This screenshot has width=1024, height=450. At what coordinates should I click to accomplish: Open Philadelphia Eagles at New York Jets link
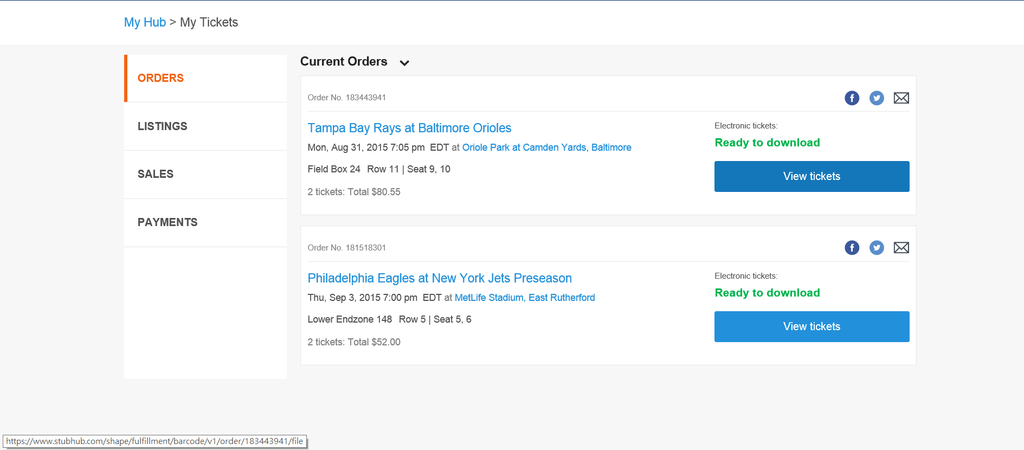(439, 278)
